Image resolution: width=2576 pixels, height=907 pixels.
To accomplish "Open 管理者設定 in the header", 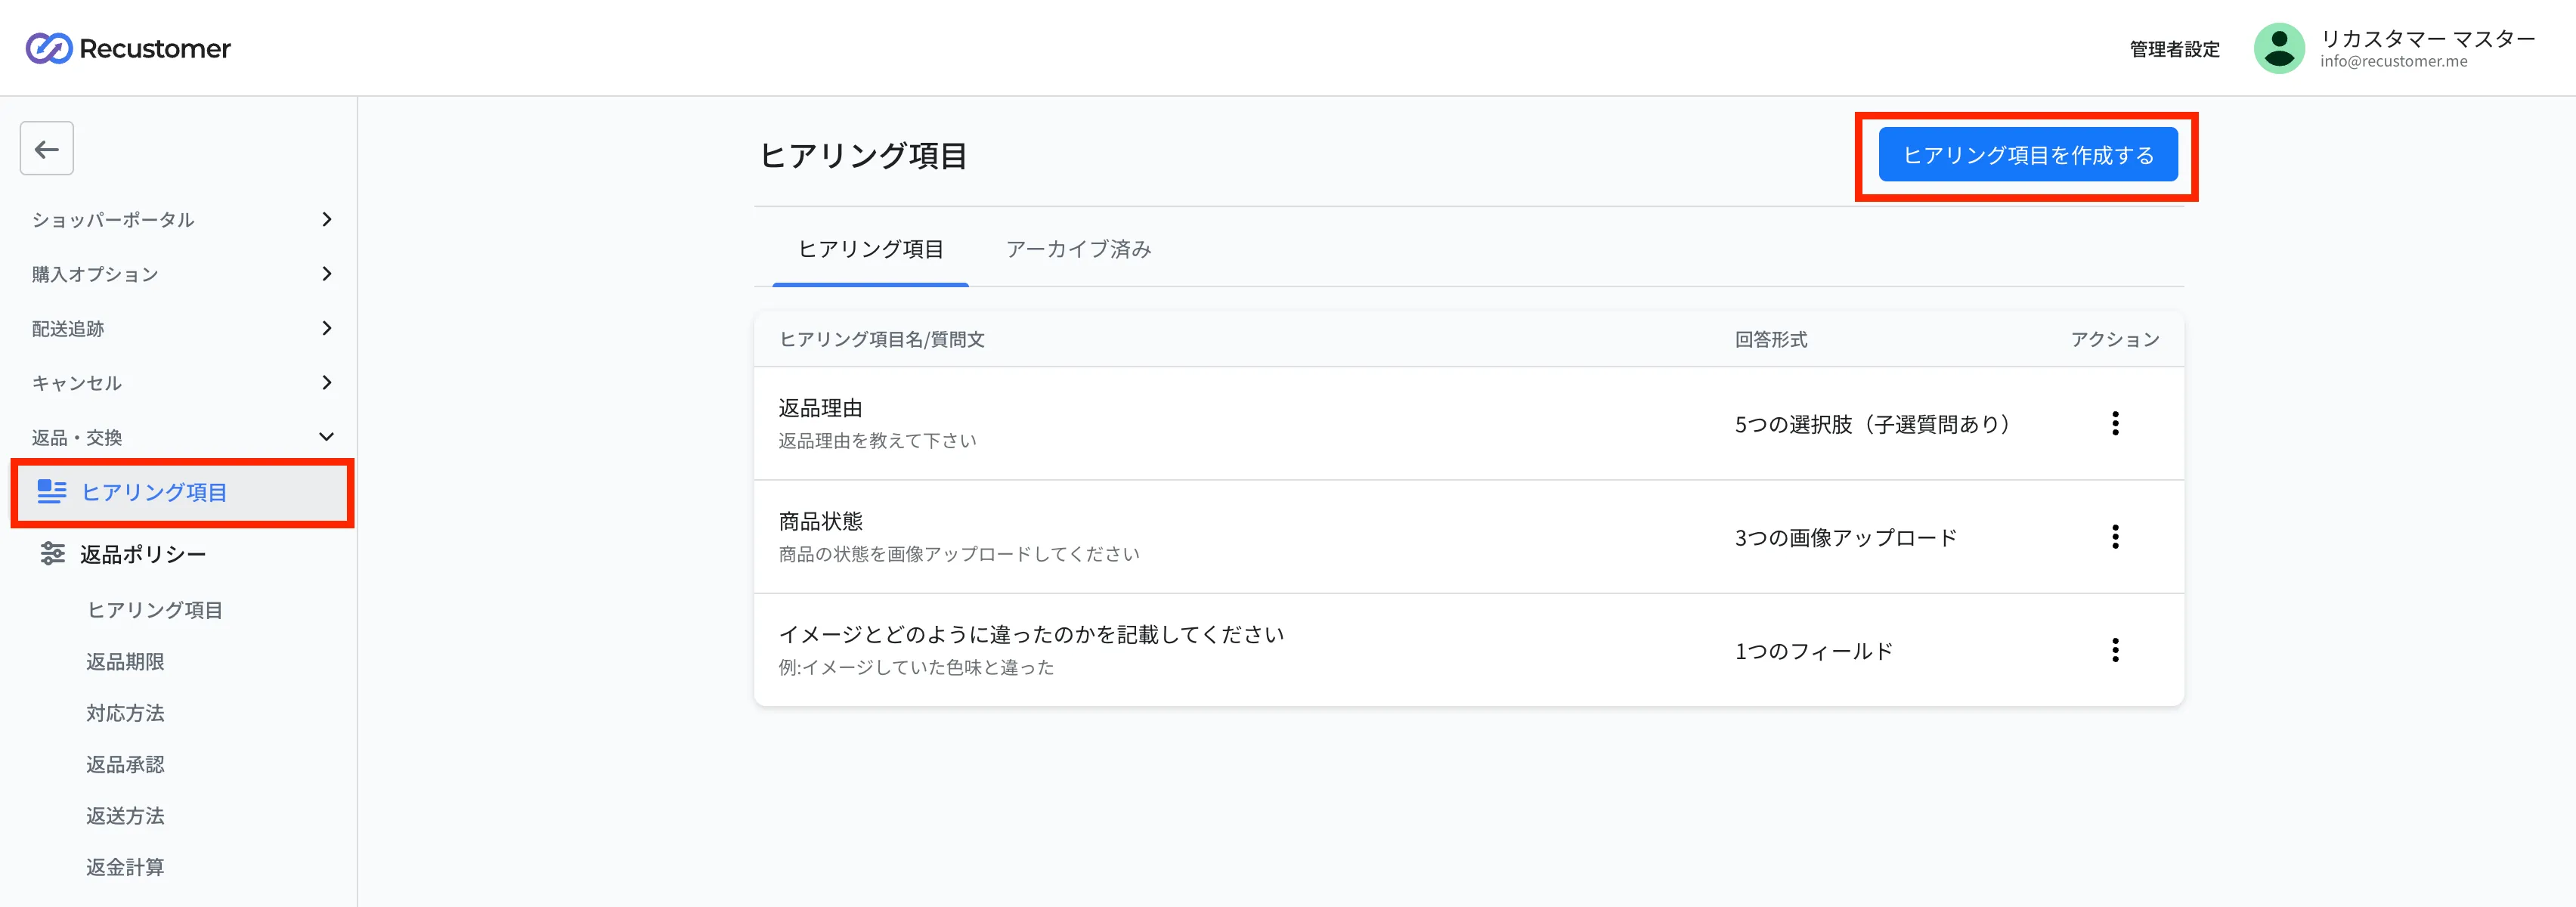I will click(2174, 49).
